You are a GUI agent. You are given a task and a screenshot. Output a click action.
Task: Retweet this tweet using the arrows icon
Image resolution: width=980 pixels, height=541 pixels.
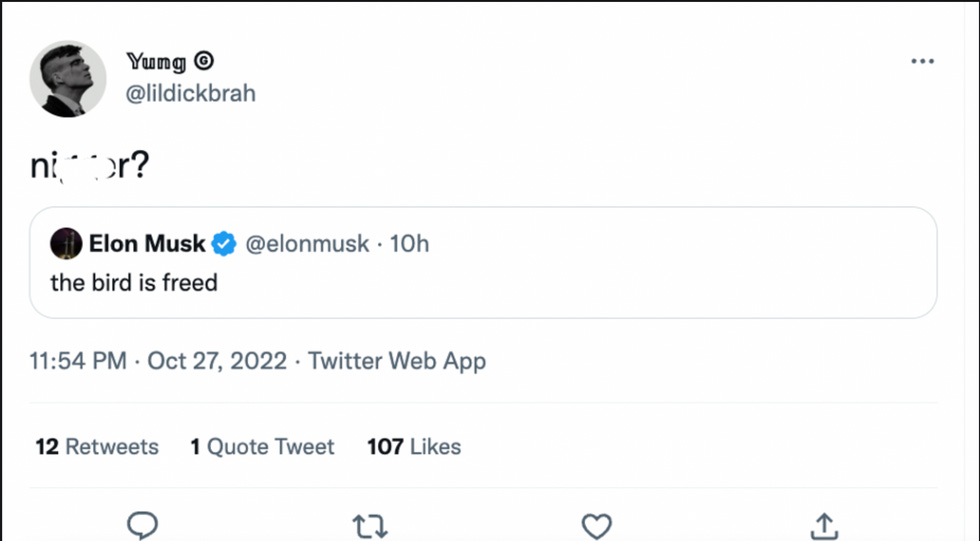[x=370, y=525]
